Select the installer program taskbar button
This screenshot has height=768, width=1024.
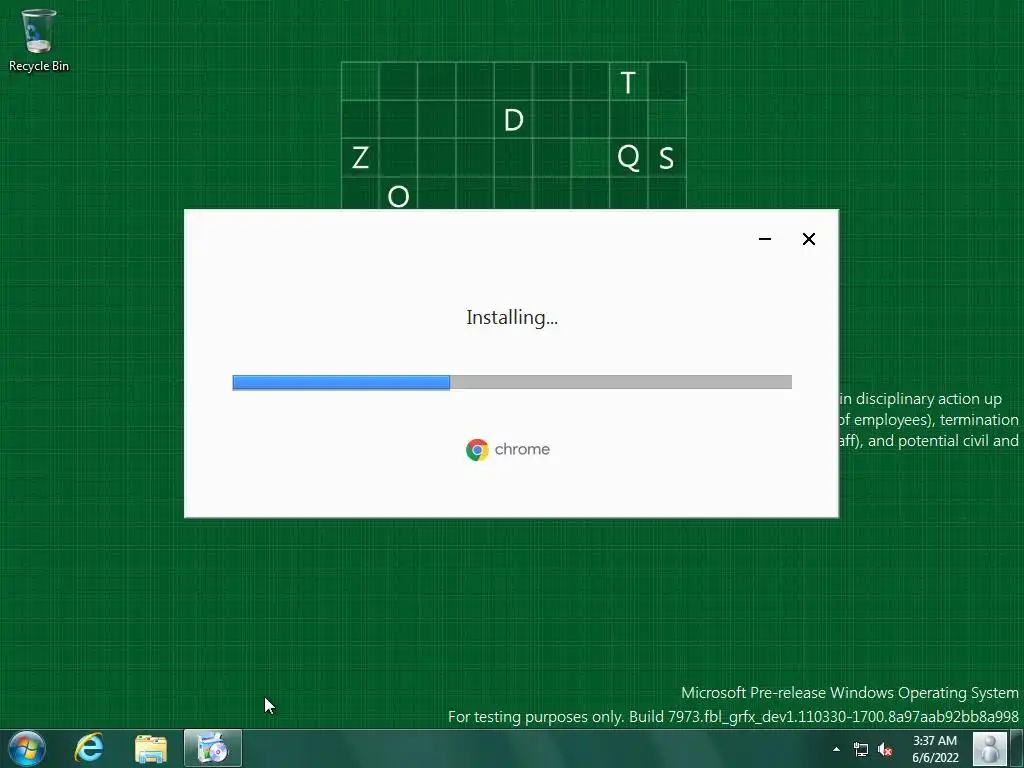213,748
